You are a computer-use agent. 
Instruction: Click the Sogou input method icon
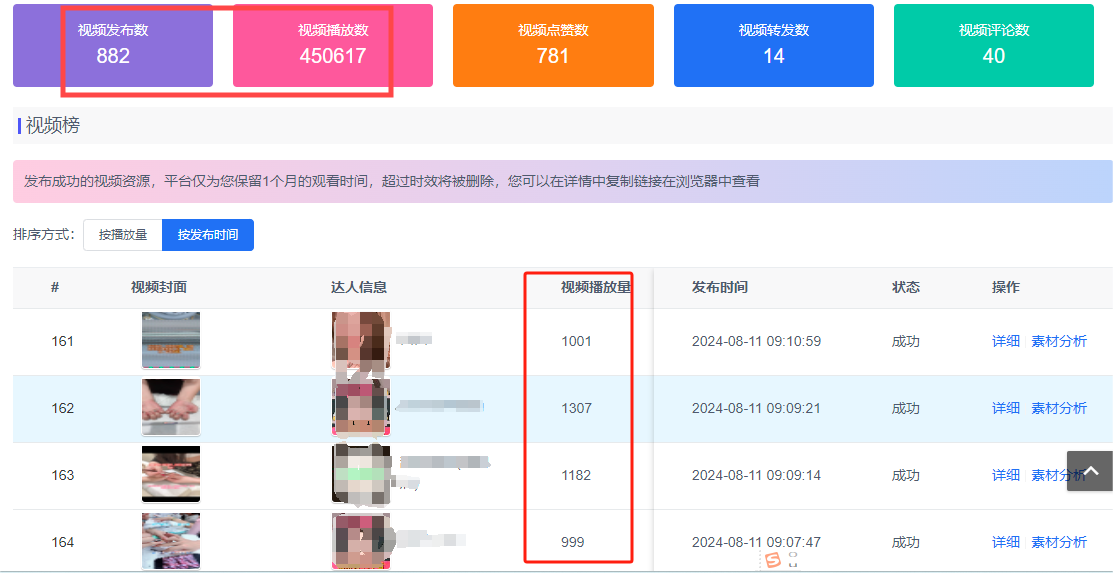(771, 561)
